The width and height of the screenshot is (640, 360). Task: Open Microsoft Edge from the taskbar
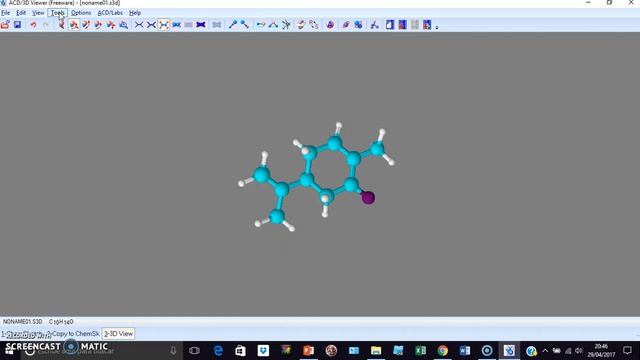(218, 351)
